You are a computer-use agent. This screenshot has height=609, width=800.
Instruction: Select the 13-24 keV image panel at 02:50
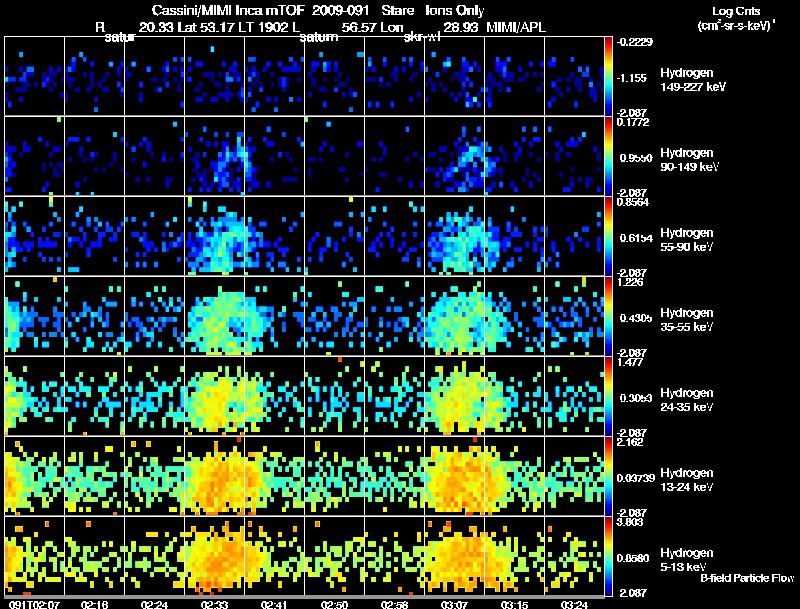pos(335,476)
